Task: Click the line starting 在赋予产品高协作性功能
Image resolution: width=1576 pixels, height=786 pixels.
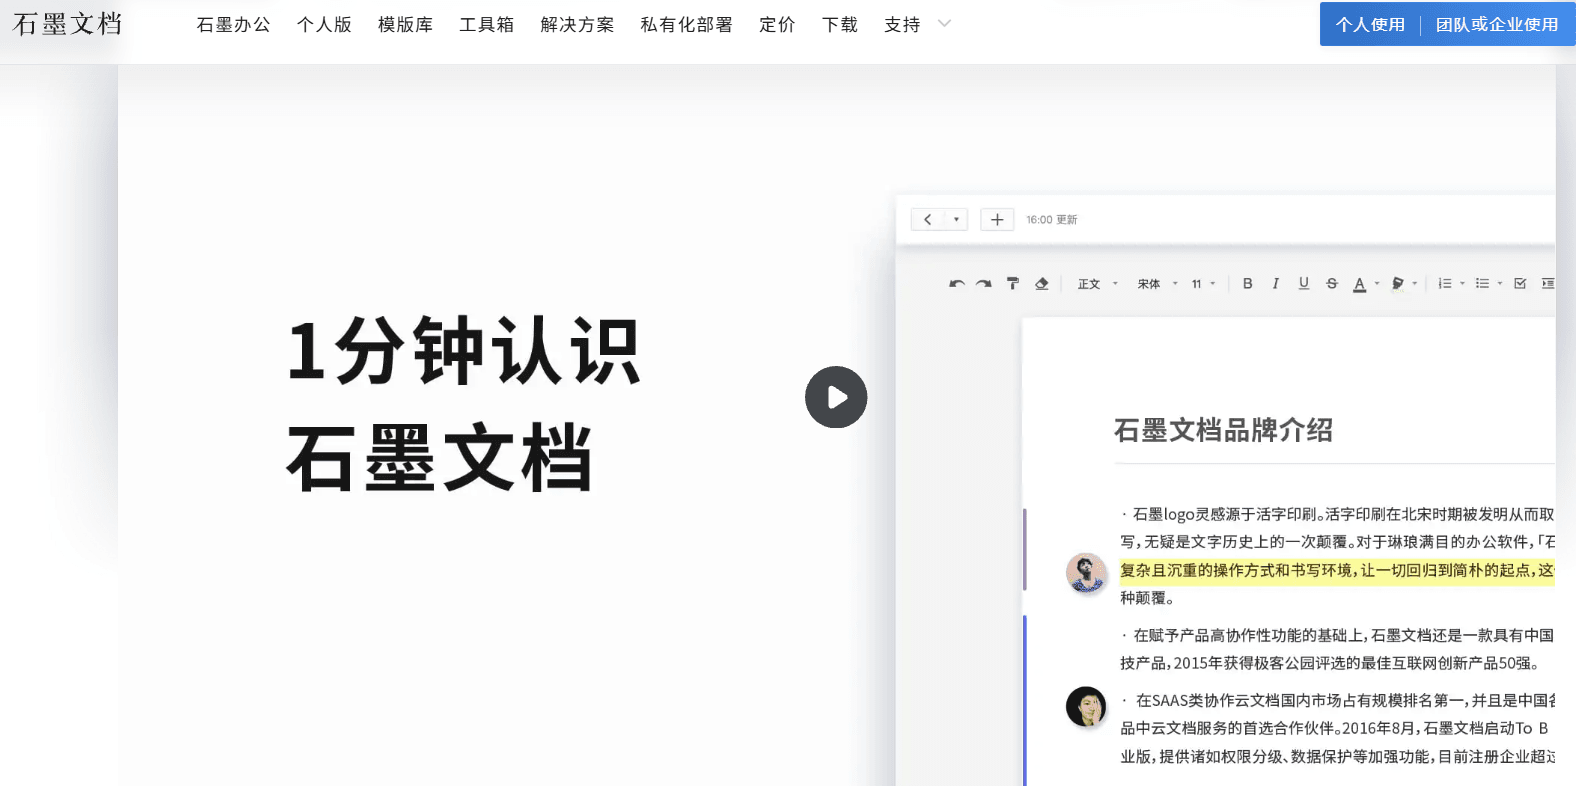Action: coord(1338,635)
